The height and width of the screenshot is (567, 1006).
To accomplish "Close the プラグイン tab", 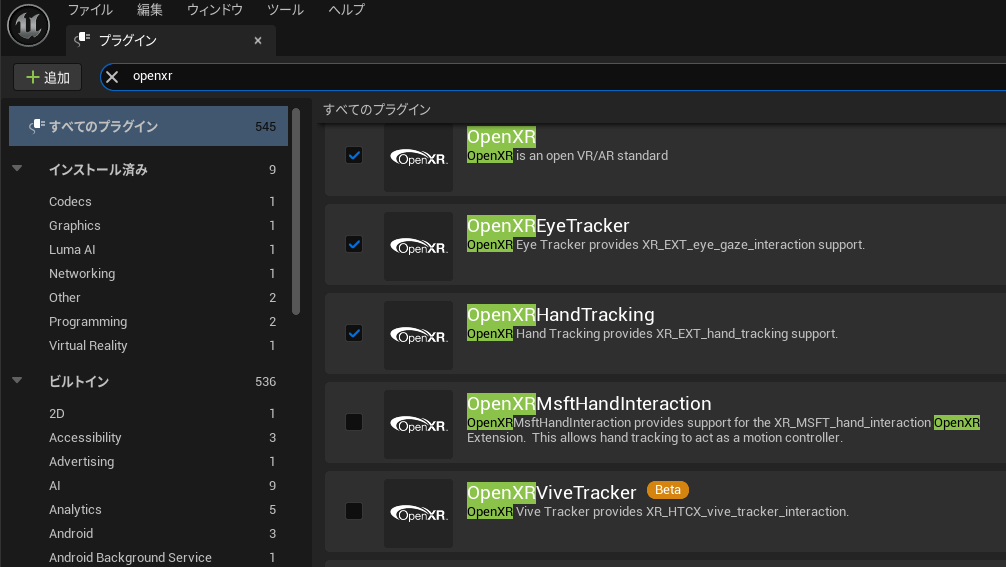I will tap(258, 40).
